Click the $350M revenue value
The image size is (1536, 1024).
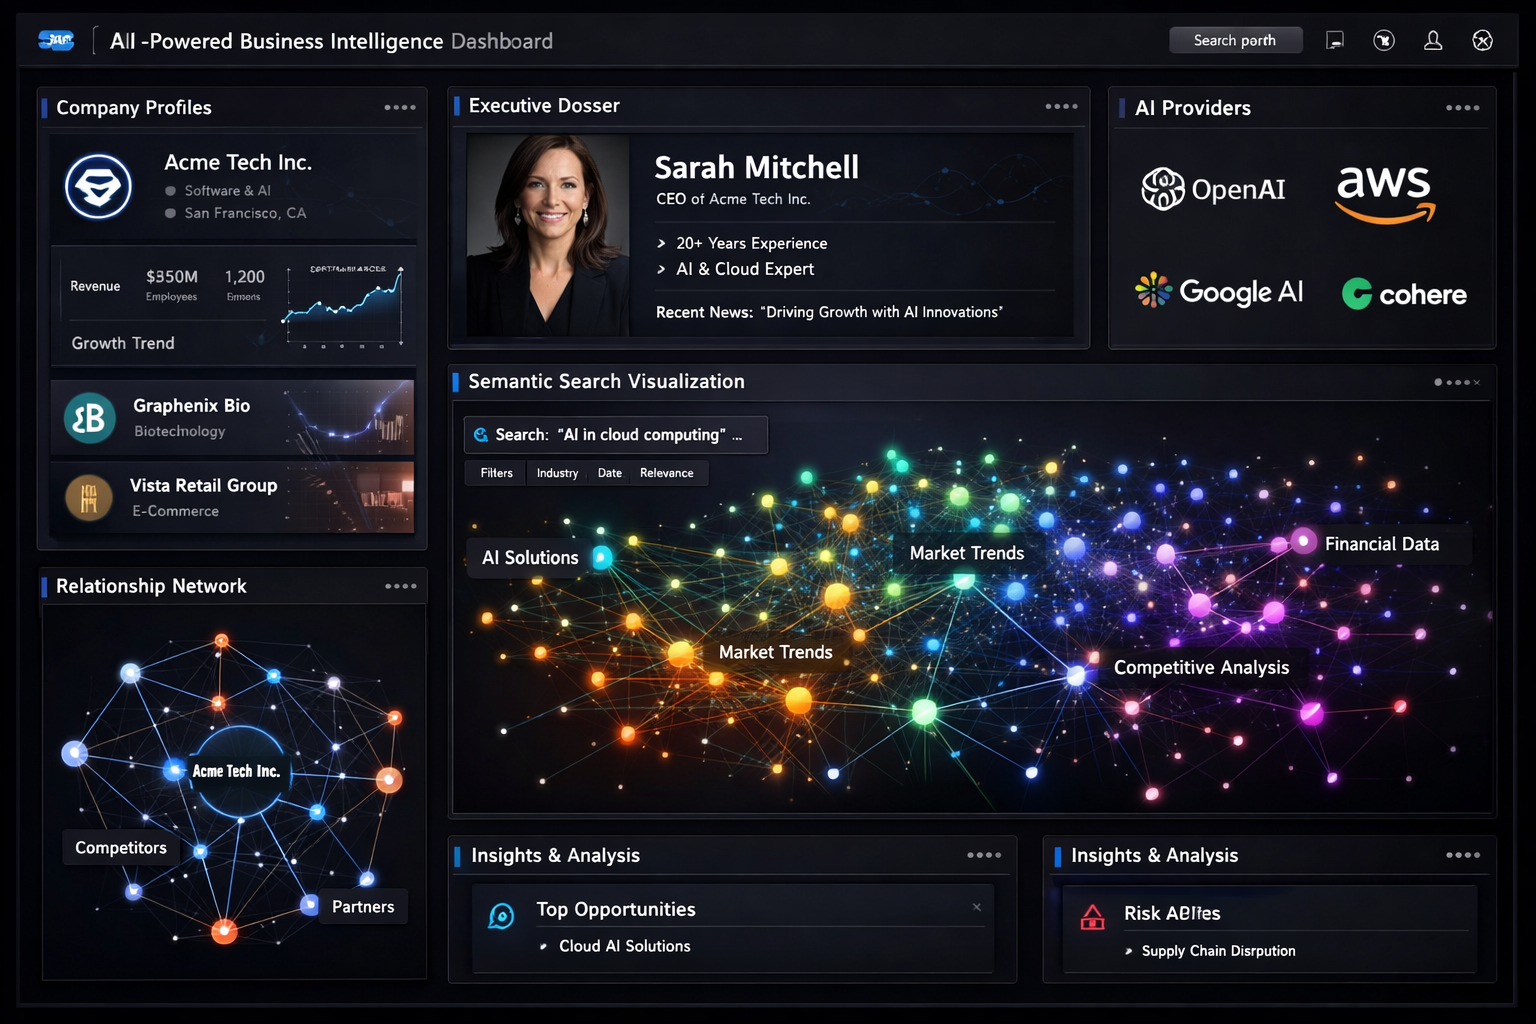(172, 277)
